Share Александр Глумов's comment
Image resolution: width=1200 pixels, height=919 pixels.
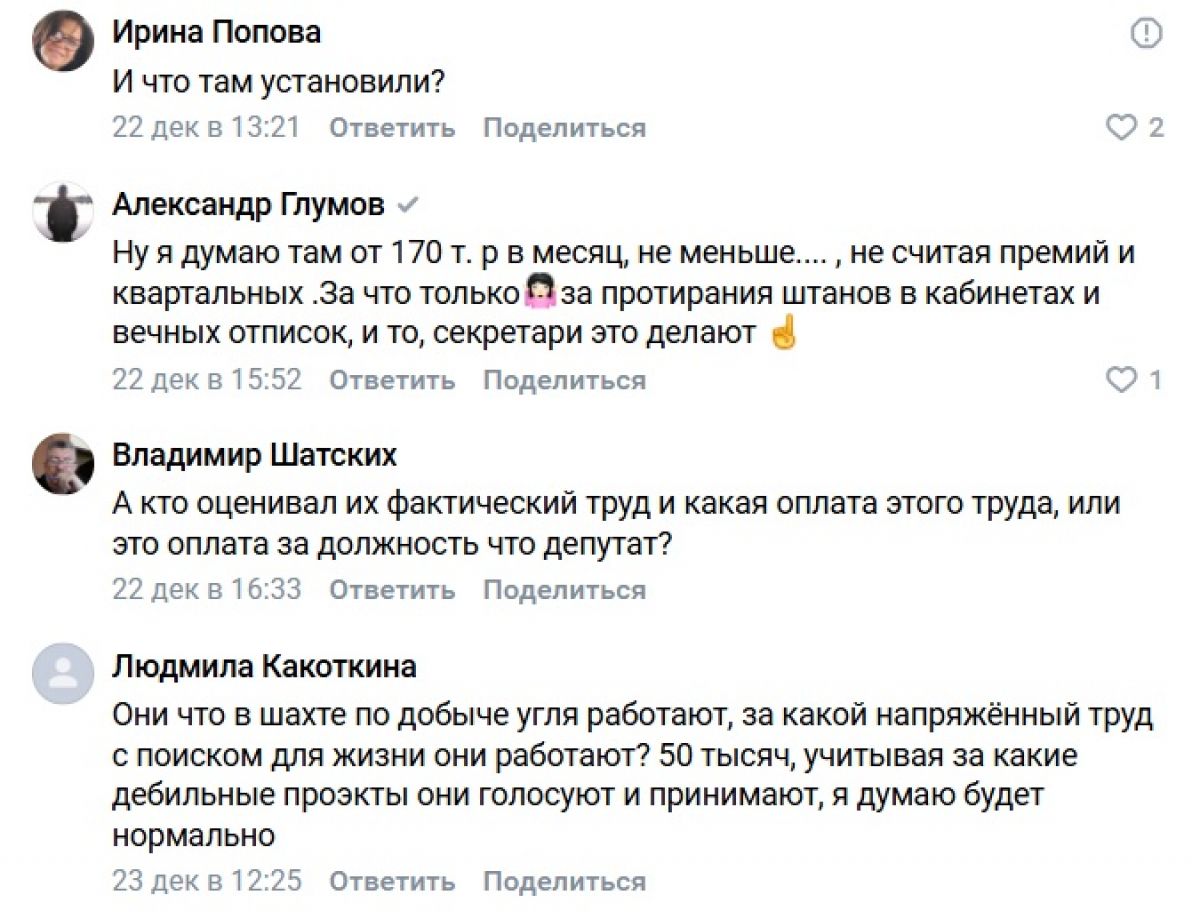point(564,380)
